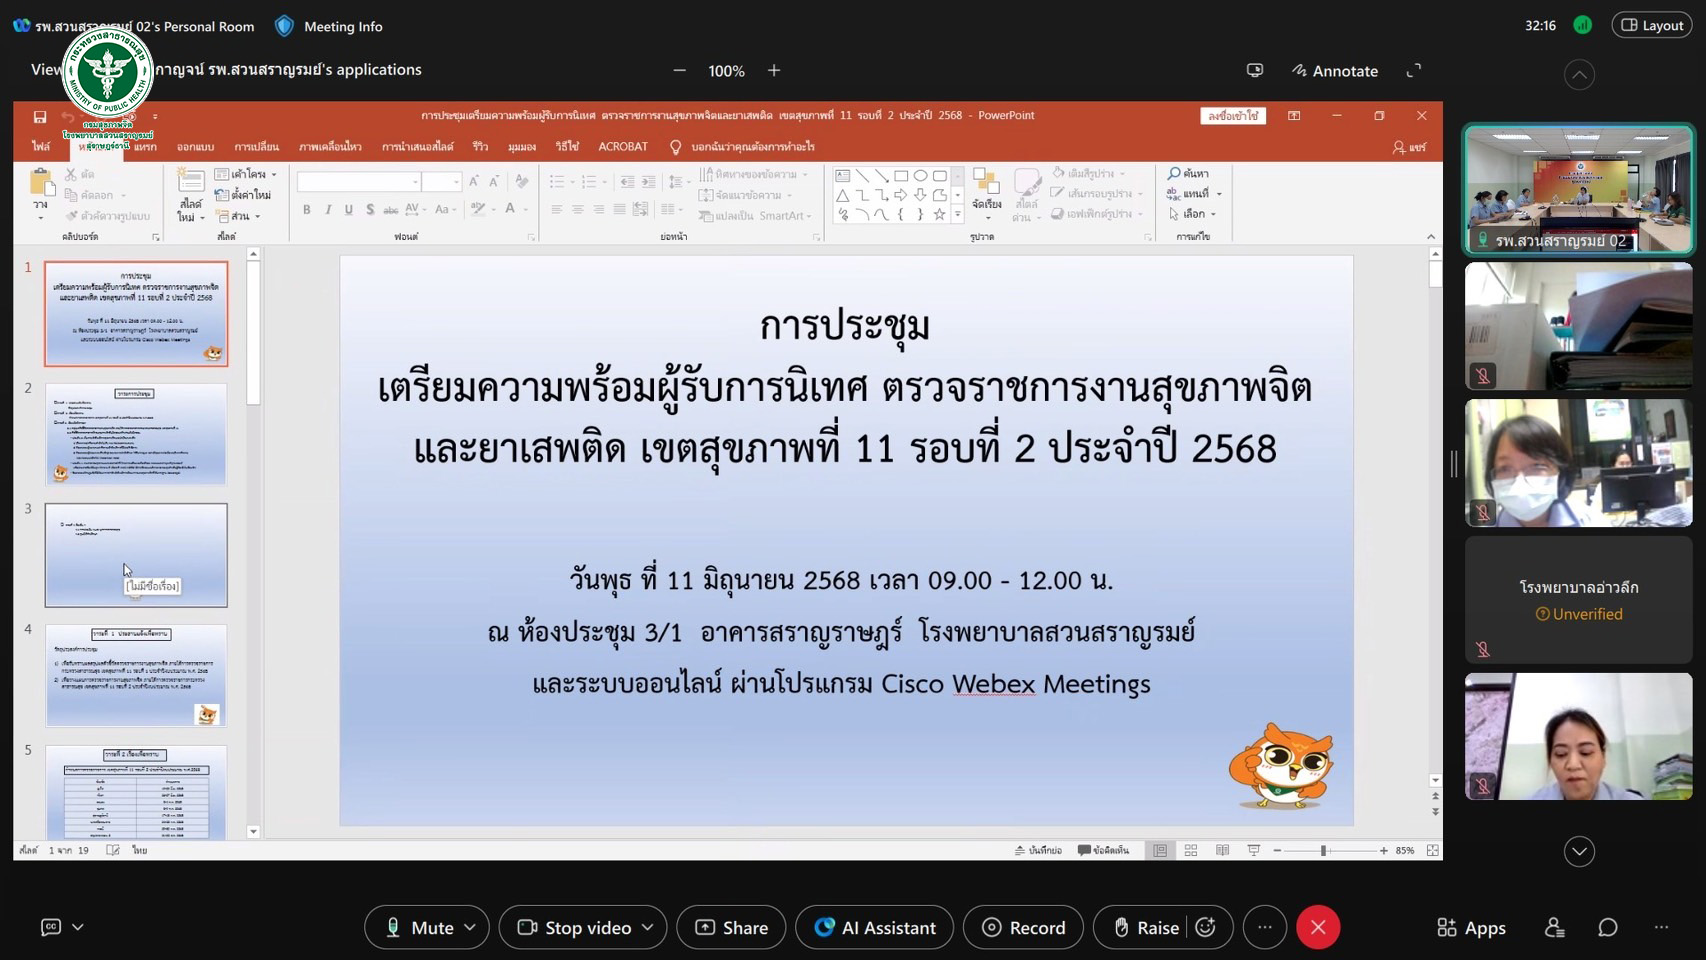Zoom out shared content with minus
The width and height of the screenshot is (1706, 960).
[680, 71]
